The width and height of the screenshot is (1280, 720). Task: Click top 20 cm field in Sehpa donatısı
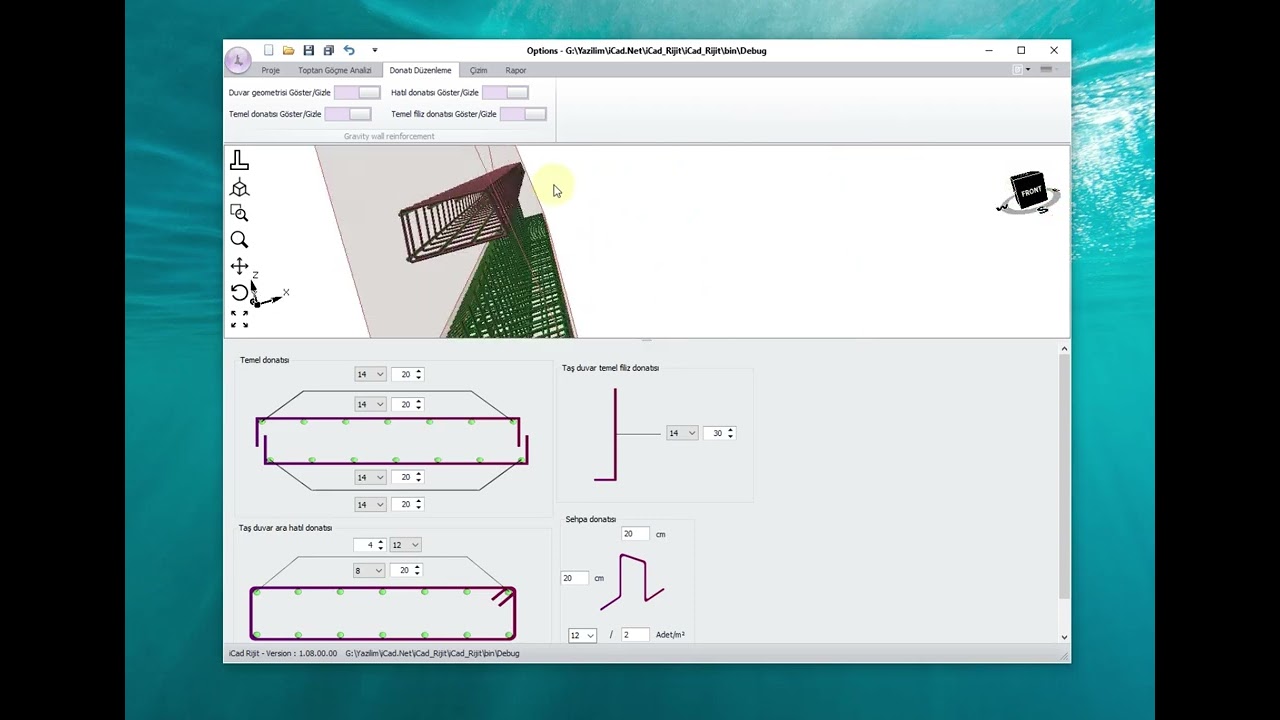[x=636, y=534]
